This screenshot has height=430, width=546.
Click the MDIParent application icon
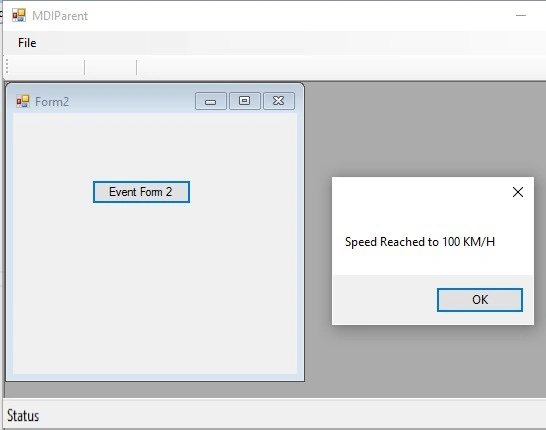19,15
